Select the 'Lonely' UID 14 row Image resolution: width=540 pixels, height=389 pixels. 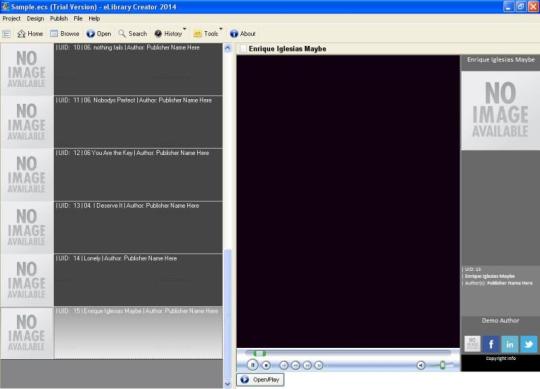[x=138, y=280]
